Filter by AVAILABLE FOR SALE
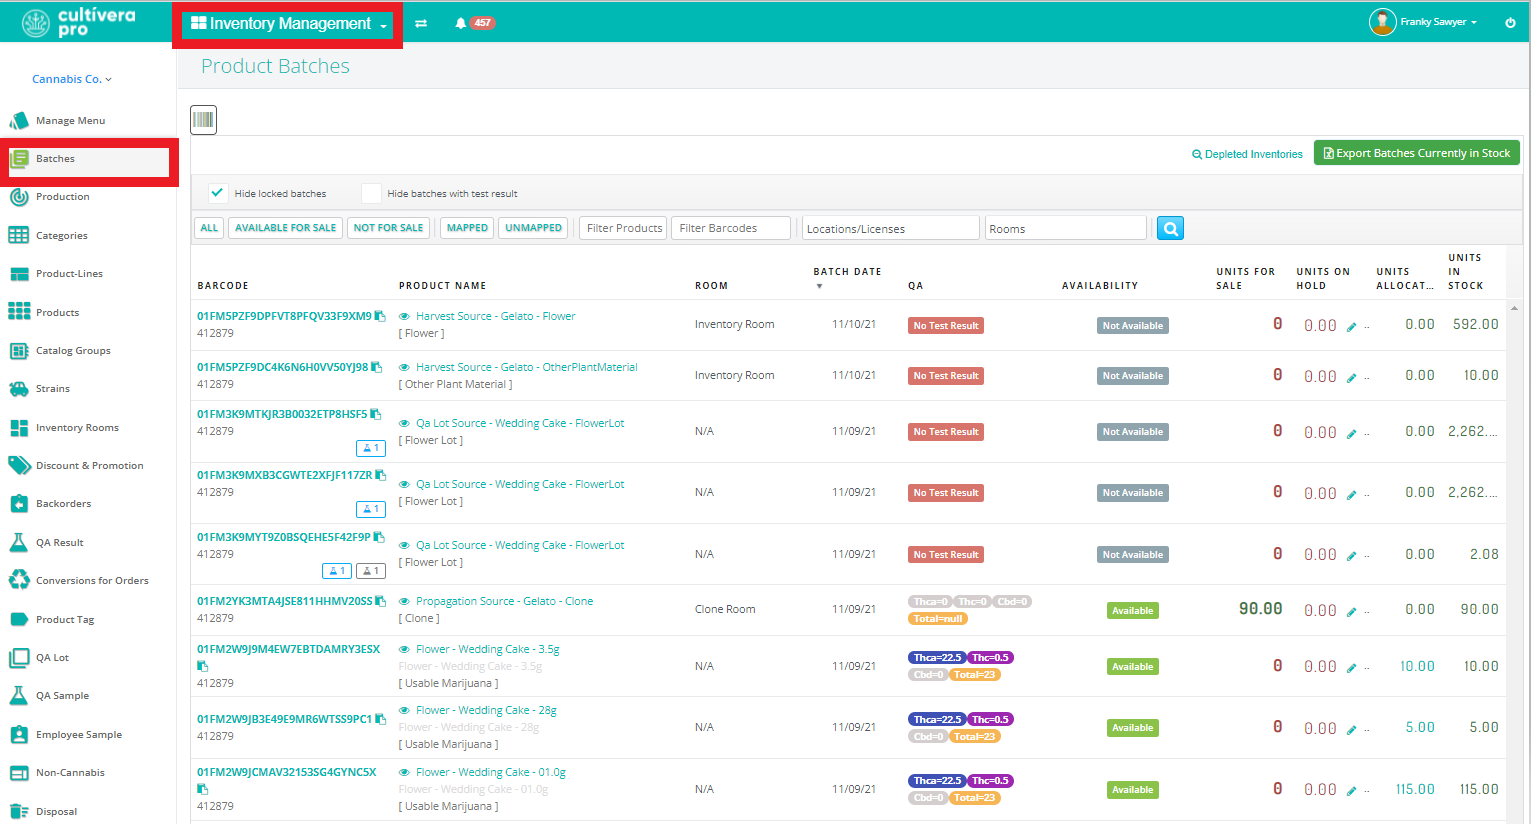Image resolution: width=1531 pixels, height=824 pixels. click(285, 228)
